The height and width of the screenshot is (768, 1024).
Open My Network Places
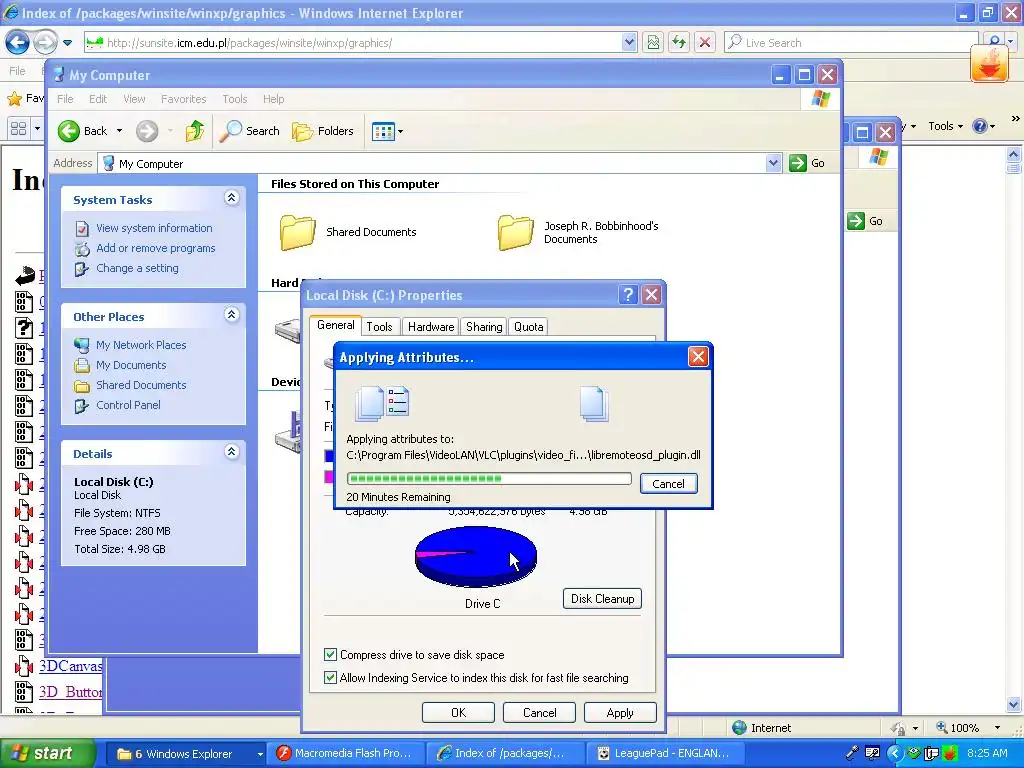(141, 345)
